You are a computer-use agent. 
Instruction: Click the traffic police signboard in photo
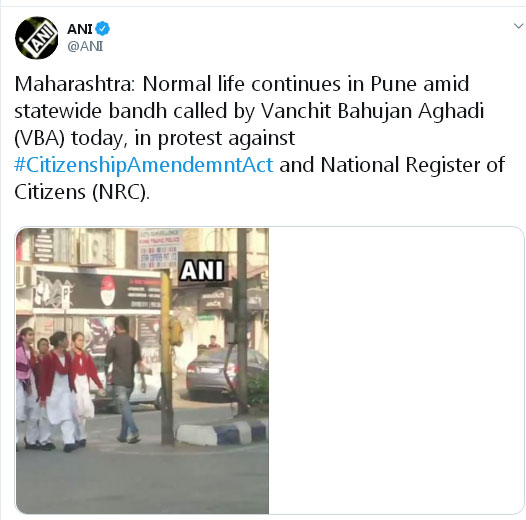coord(158,248)
